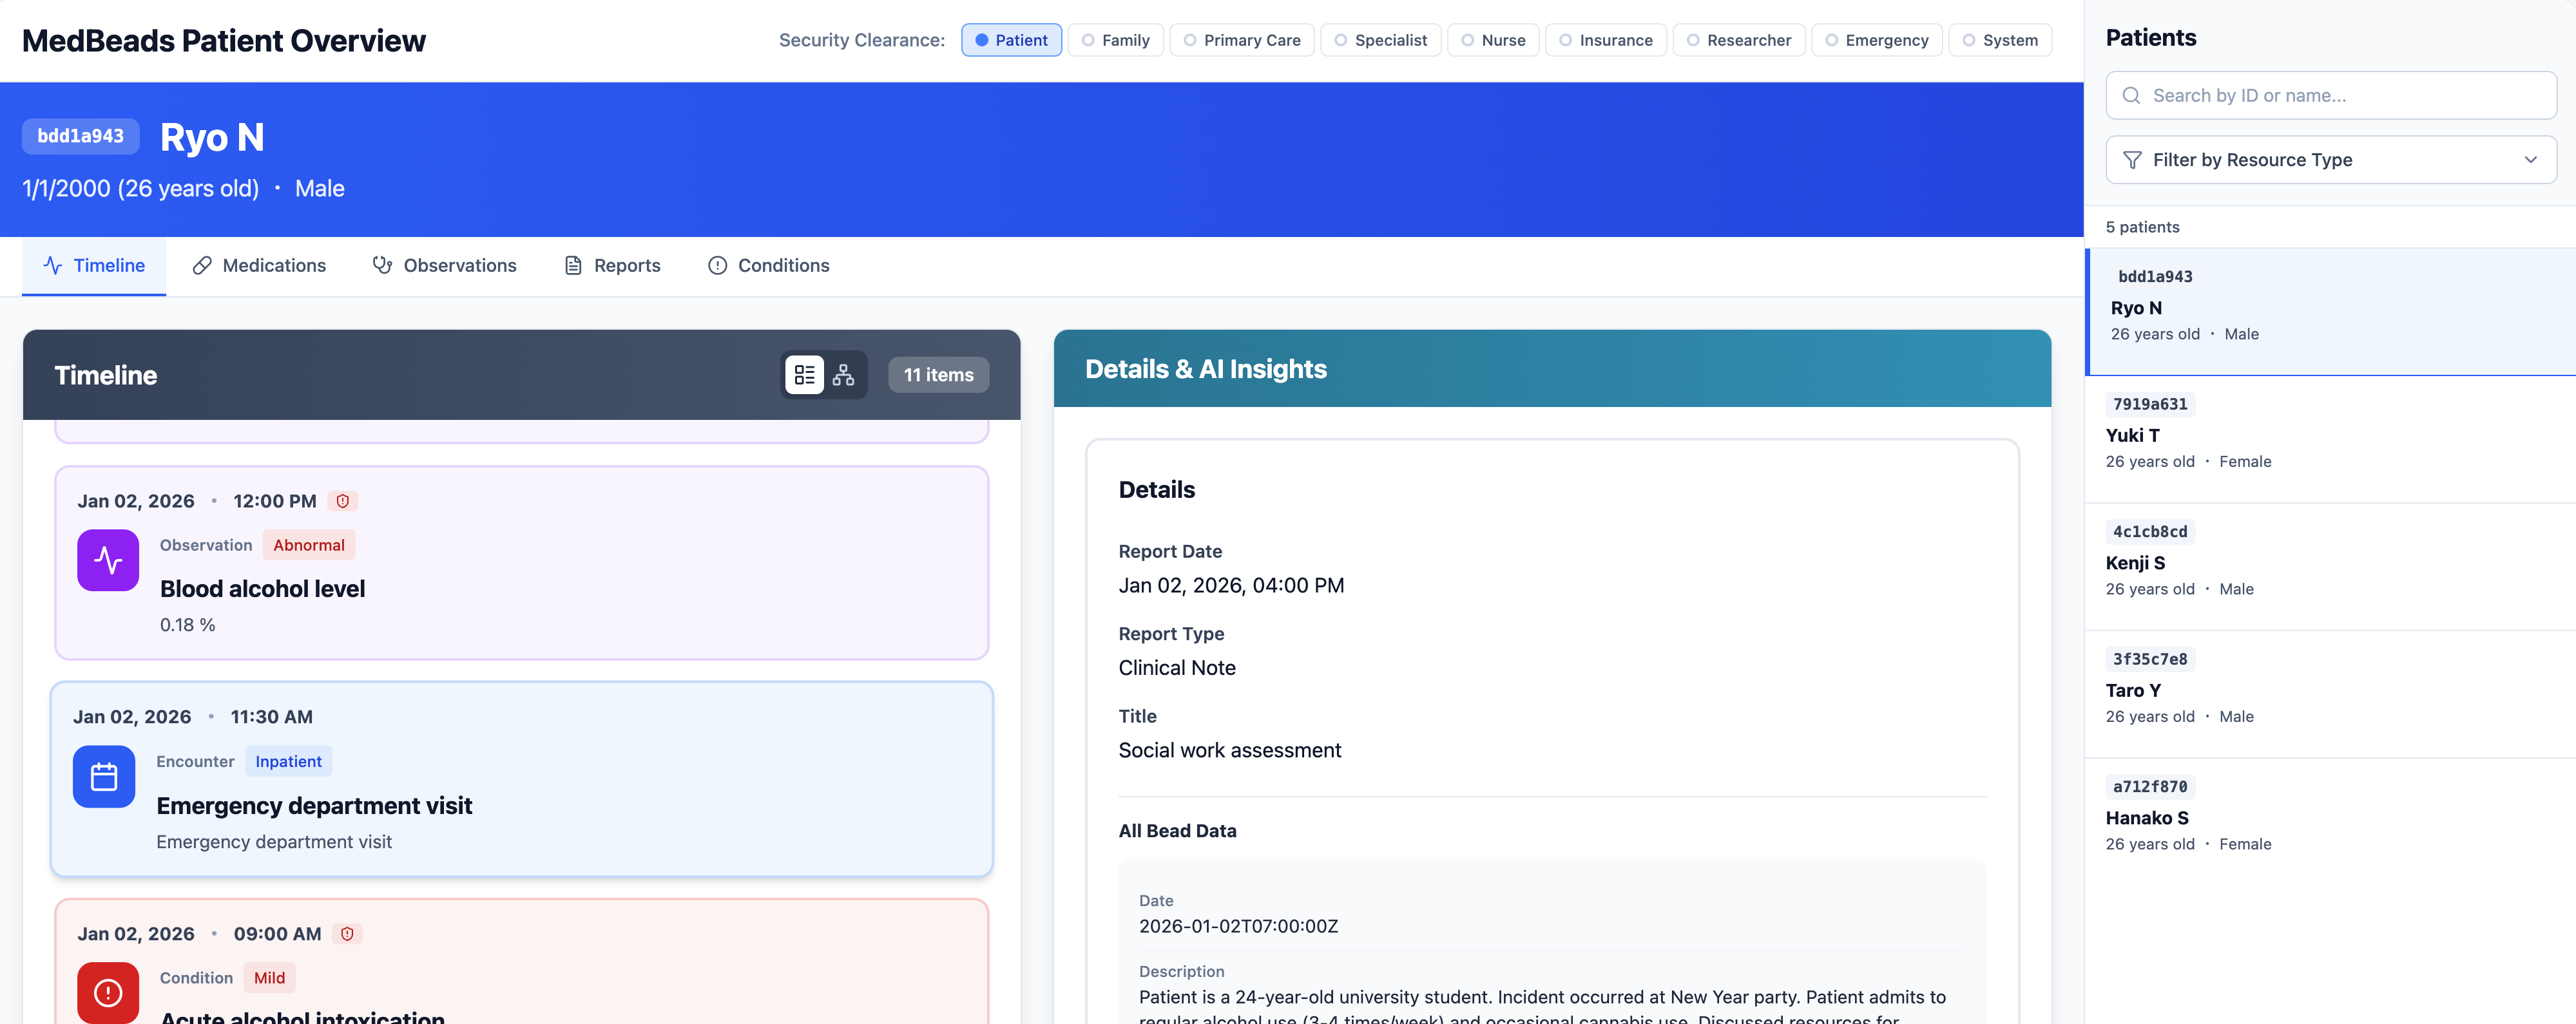Click the funnel icon in resource filter
This screenshot has height=1024, width=2576.
[2132, 160]
